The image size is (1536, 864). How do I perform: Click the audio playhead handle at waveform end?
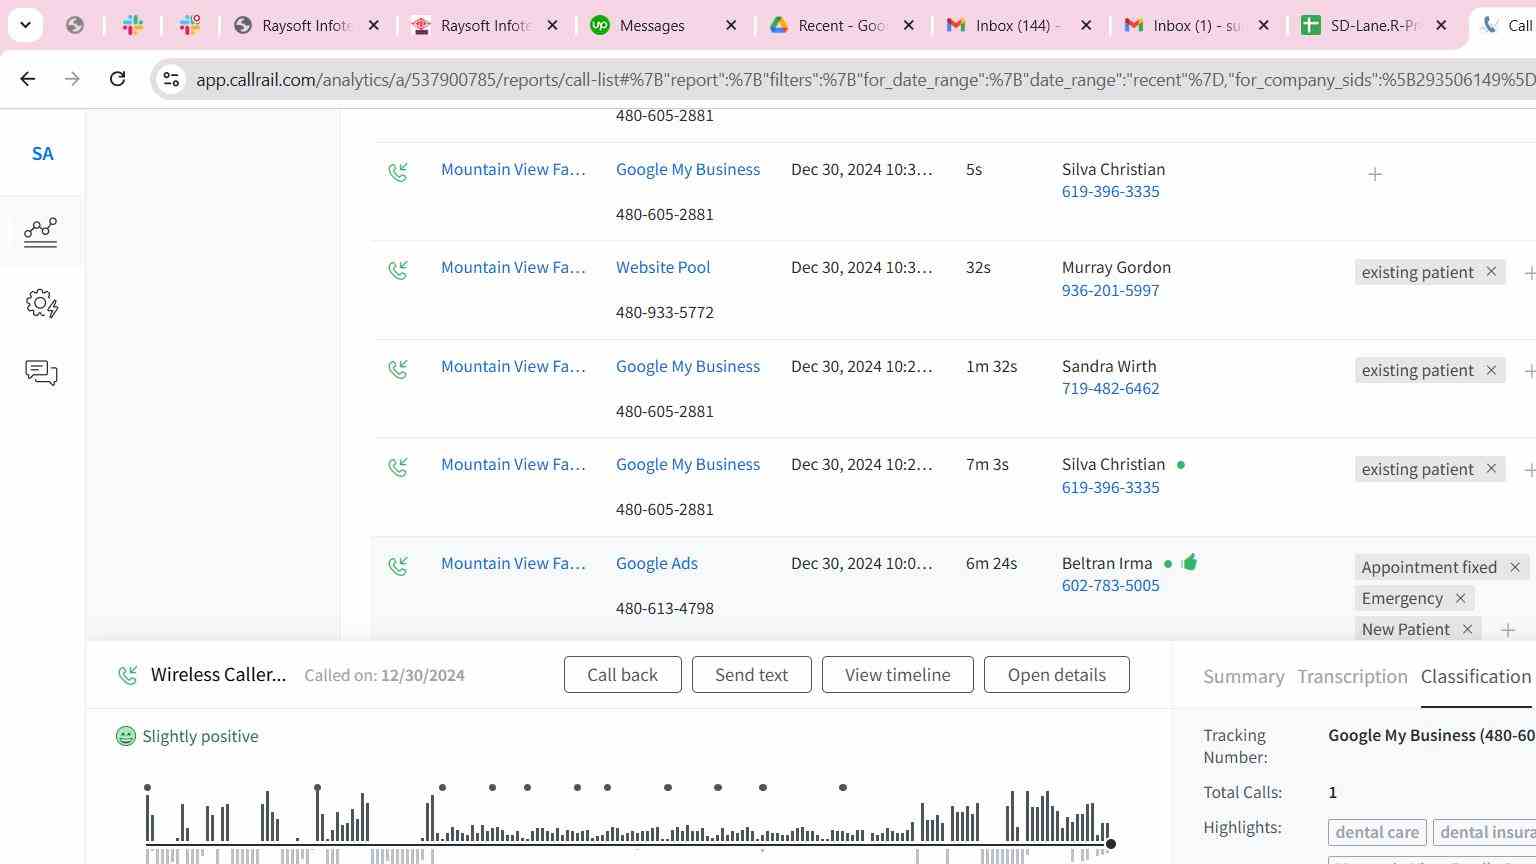1110,844
